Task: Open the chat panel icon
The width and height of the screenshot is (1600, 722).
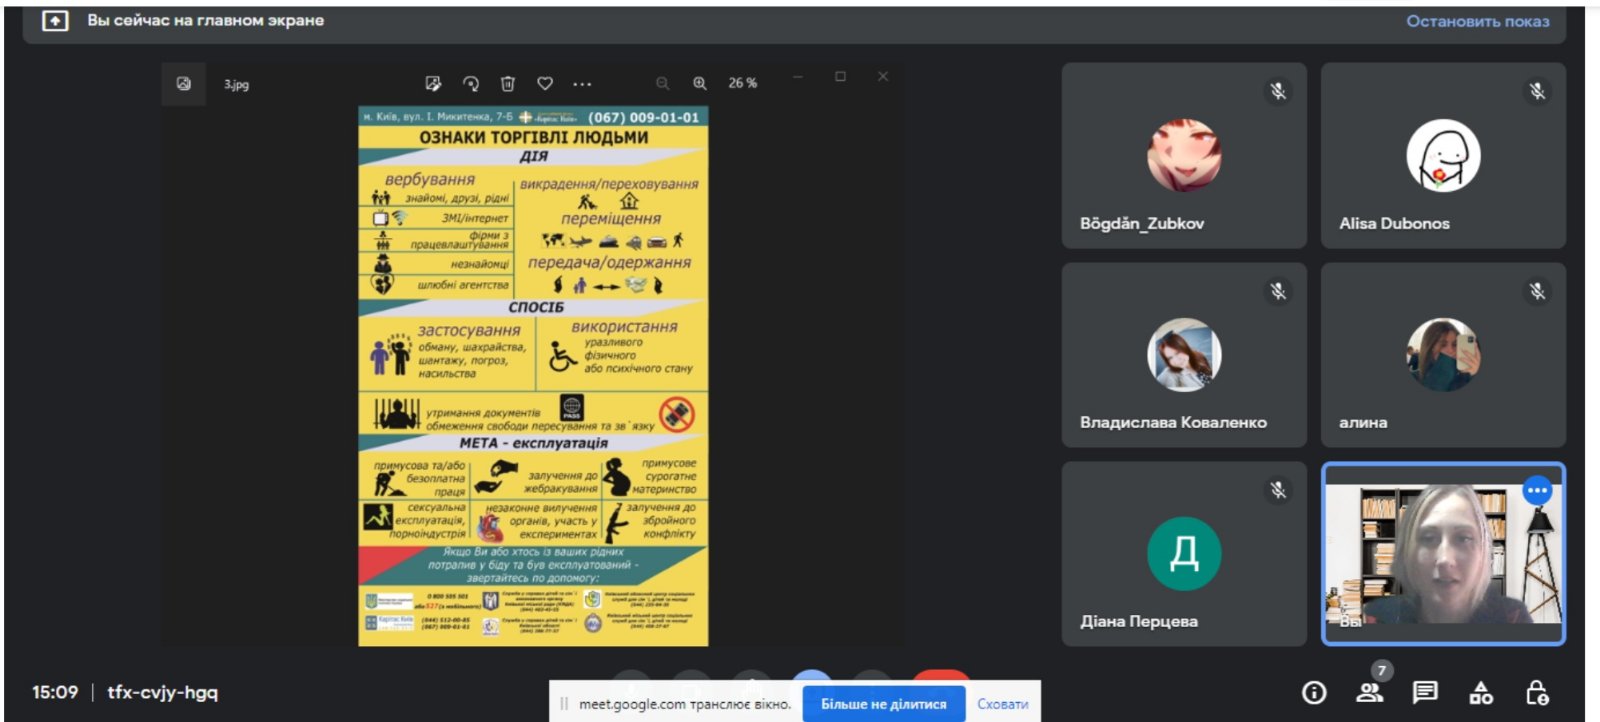Action: pyautogui.click(x=1425, y=692)
